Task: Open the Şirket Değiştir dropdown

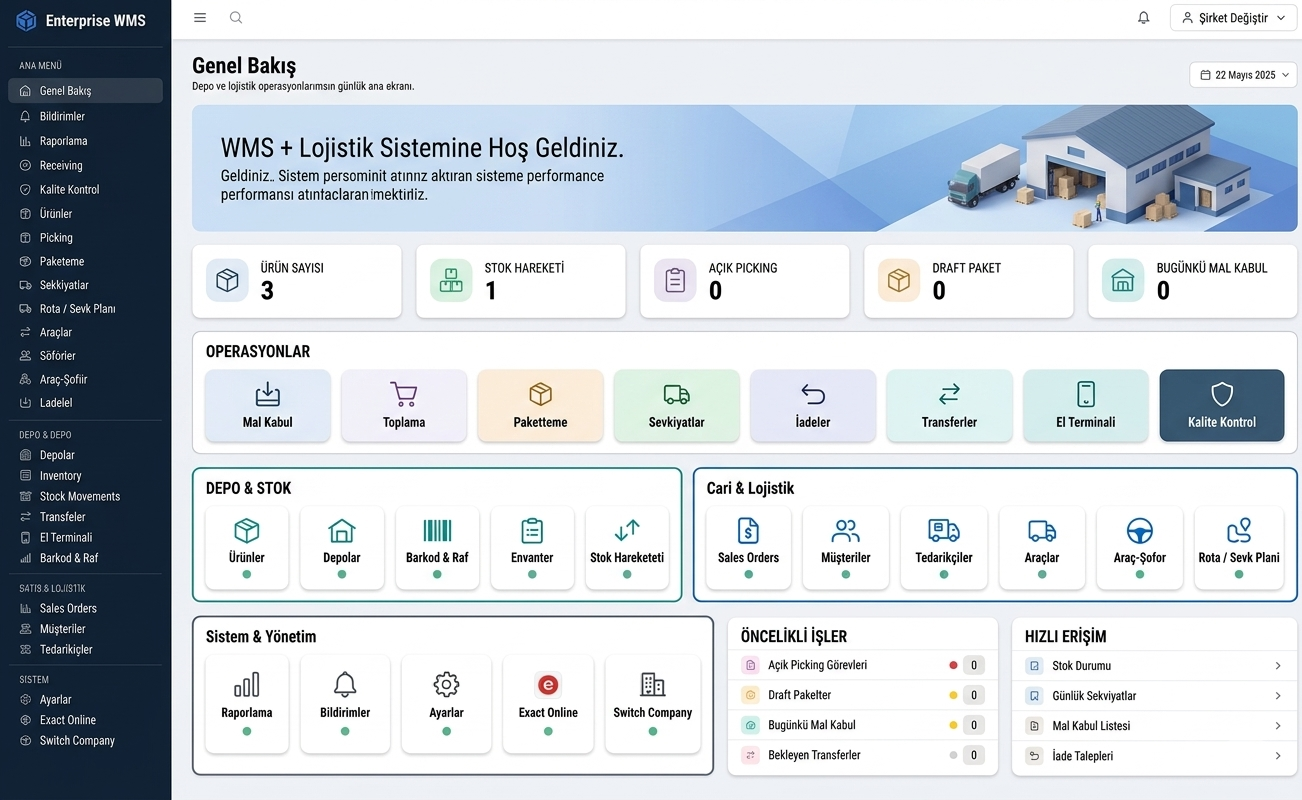Action: click(1234, 18)
